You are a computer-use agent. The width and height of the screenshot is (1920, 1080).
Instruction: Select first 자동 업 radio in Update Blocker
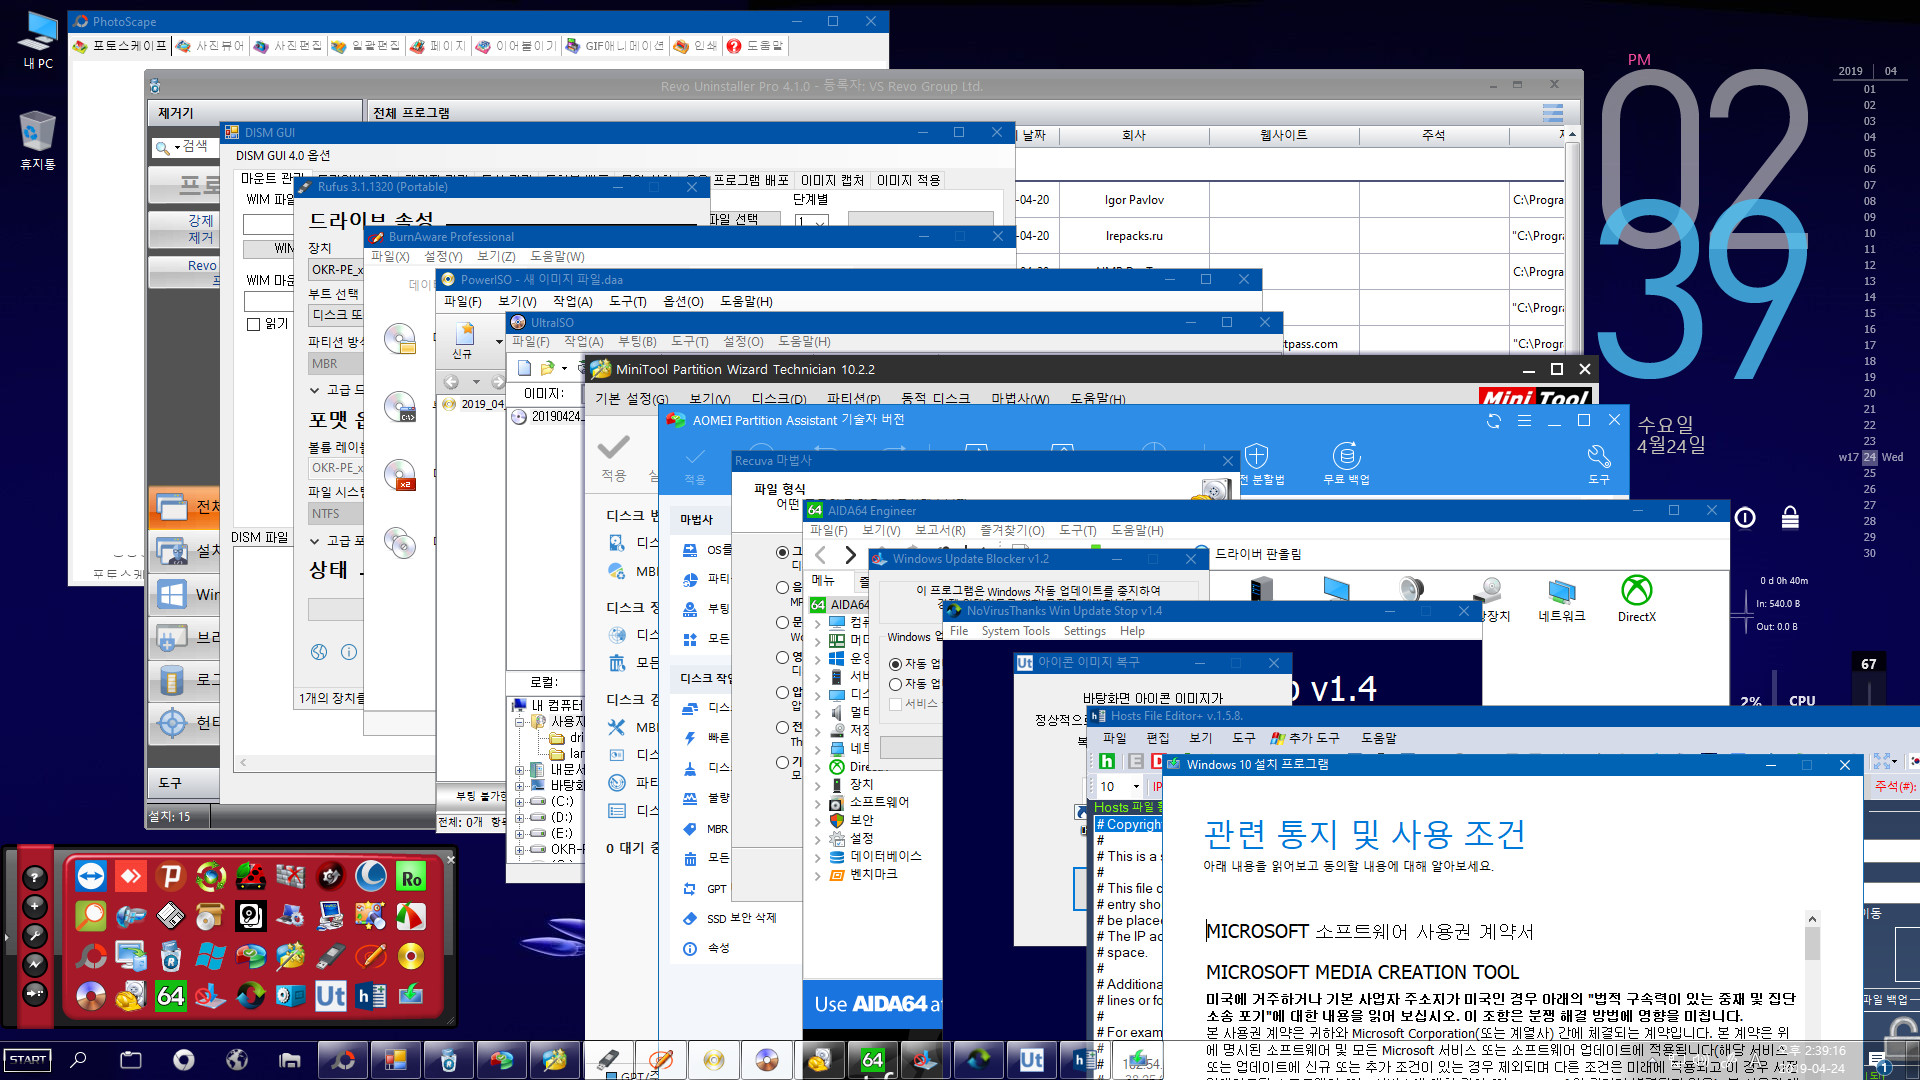point(895,664)
